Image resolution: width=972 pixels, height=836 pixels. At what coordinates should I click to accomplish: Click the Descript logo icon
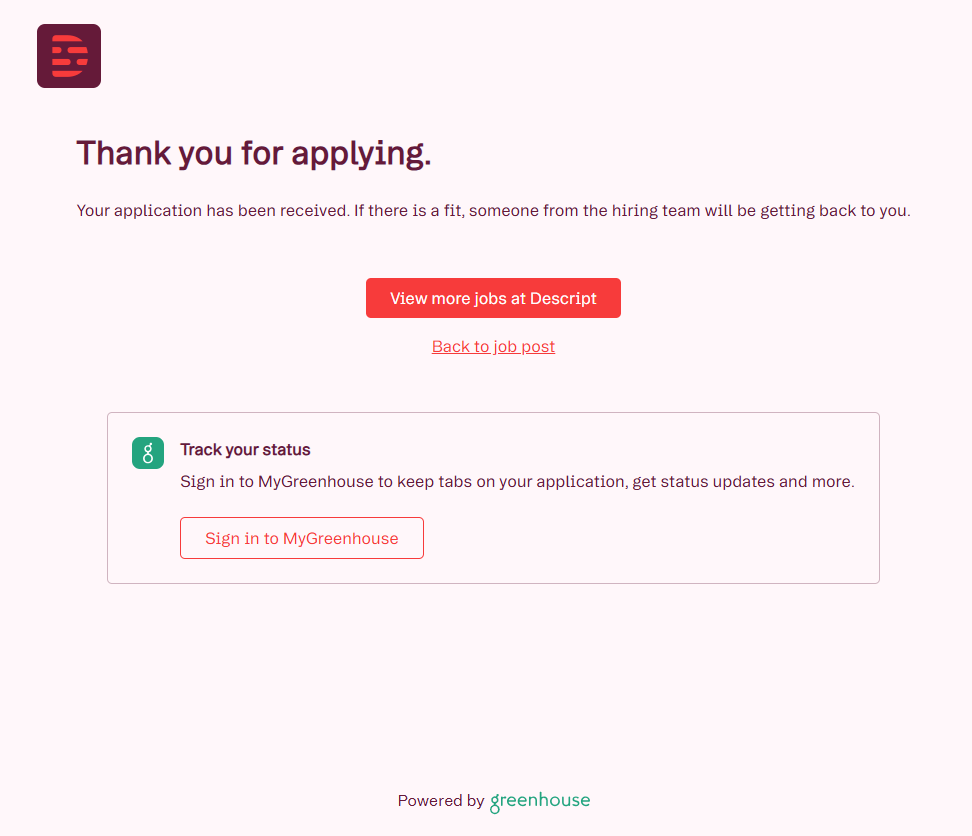pos(69,56)
